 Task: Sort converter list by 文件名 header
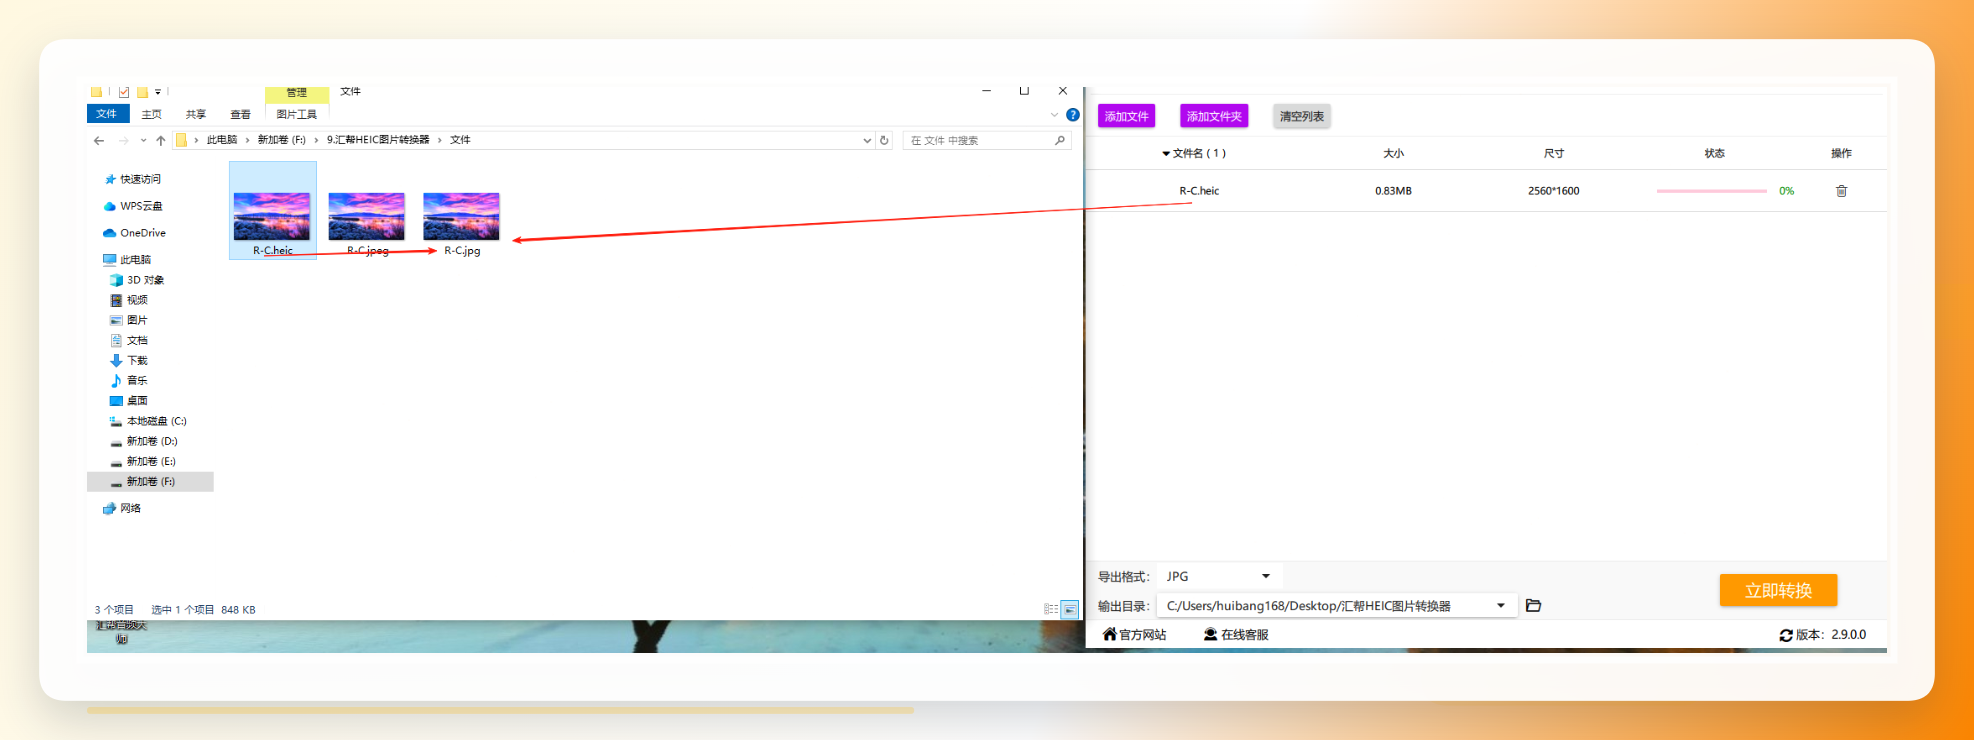point(1194,153)
